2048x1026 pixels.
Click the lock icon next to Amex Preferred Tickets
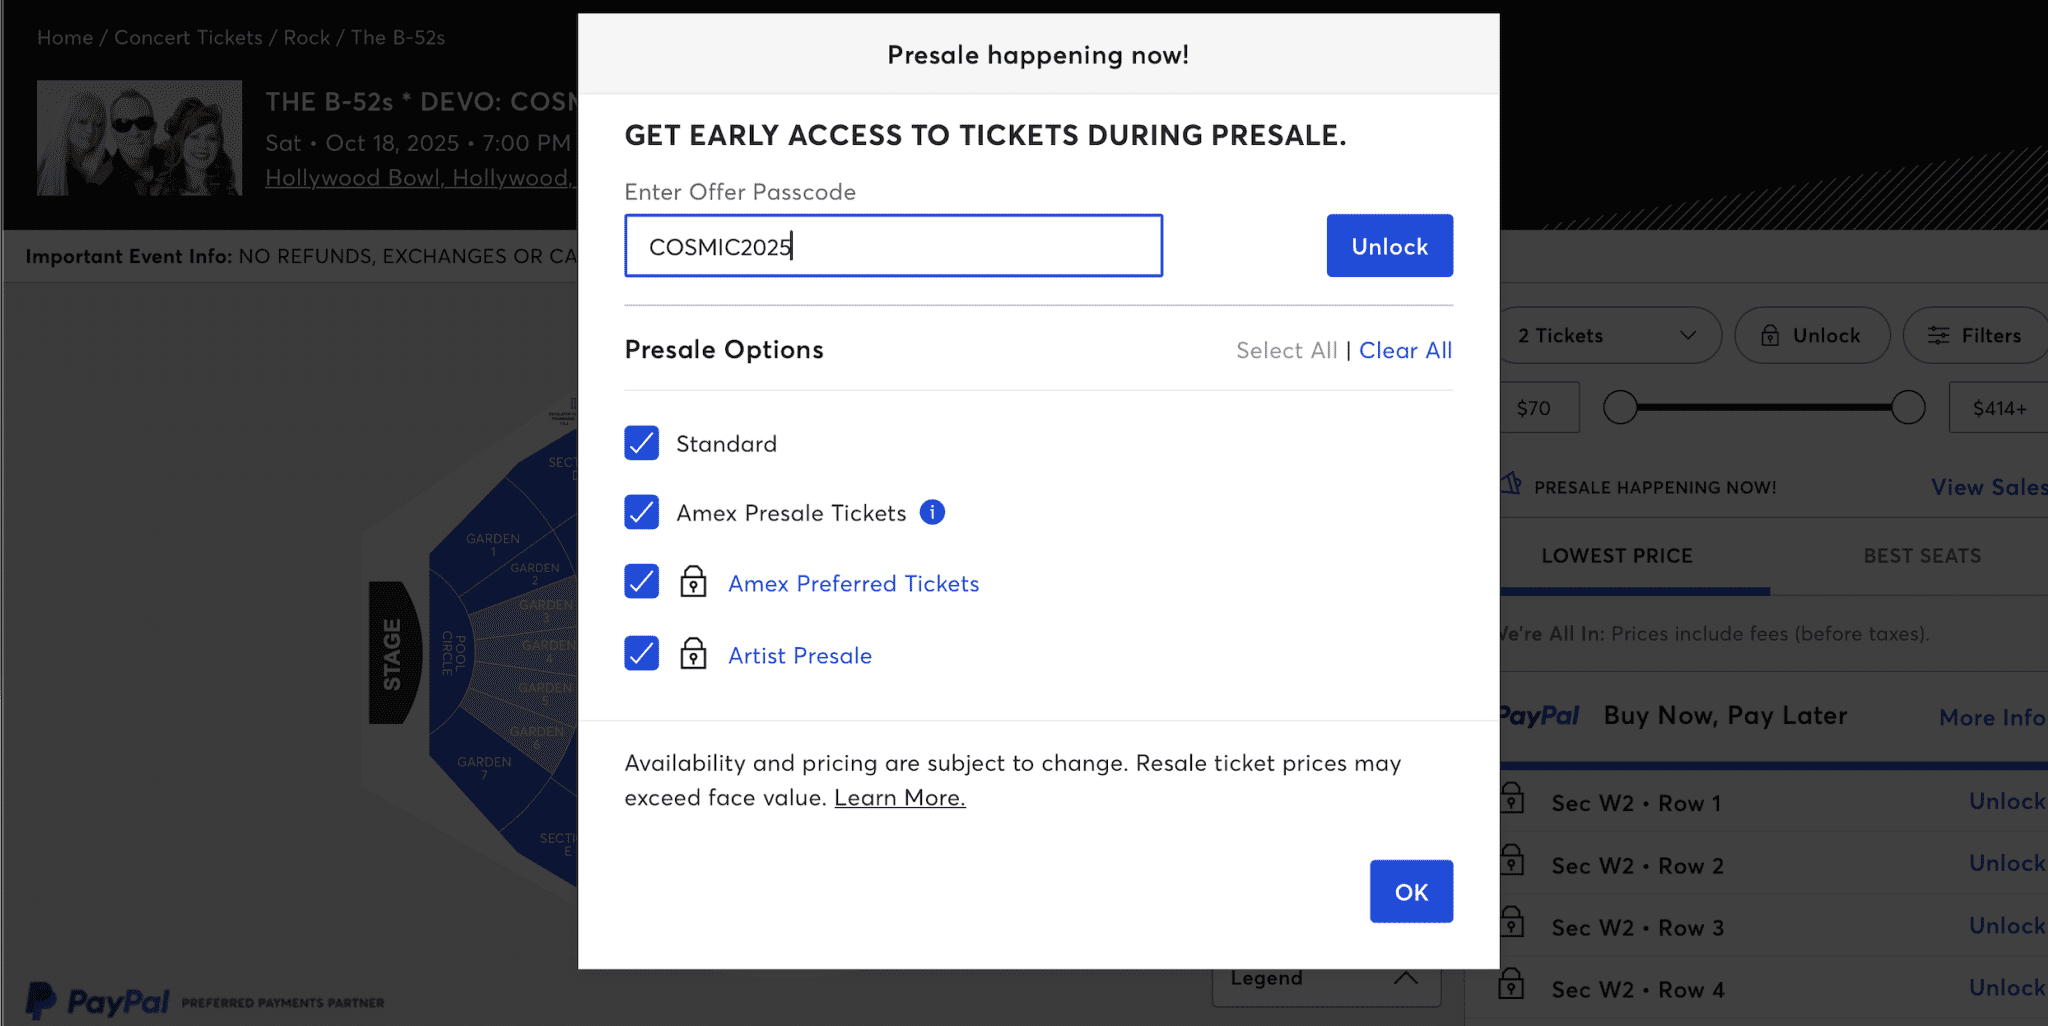[x=693, y=582]
